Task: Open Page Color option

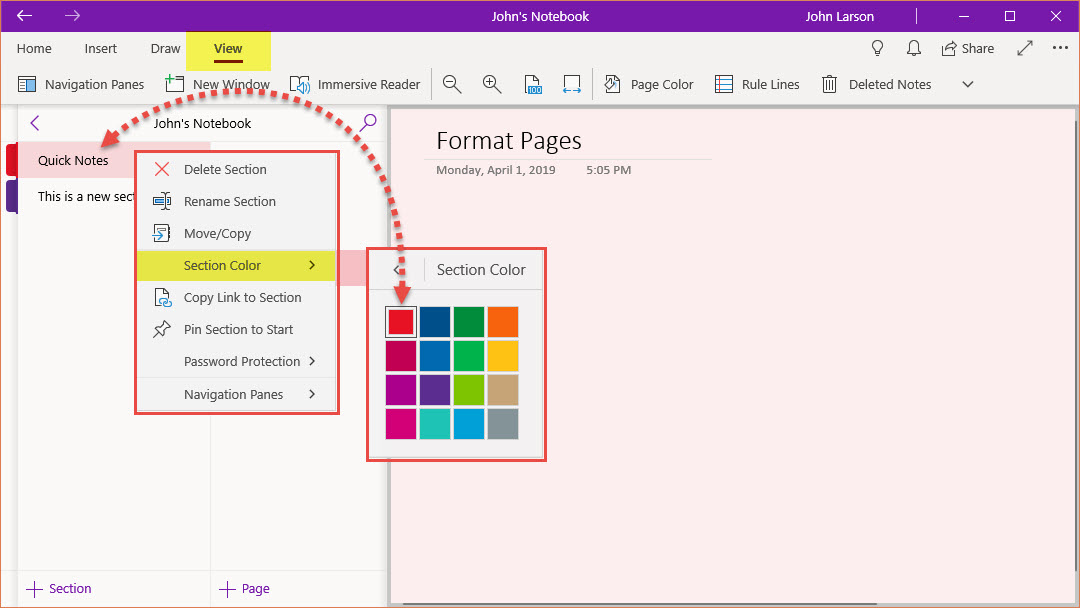Action: [x=649, y=85]
